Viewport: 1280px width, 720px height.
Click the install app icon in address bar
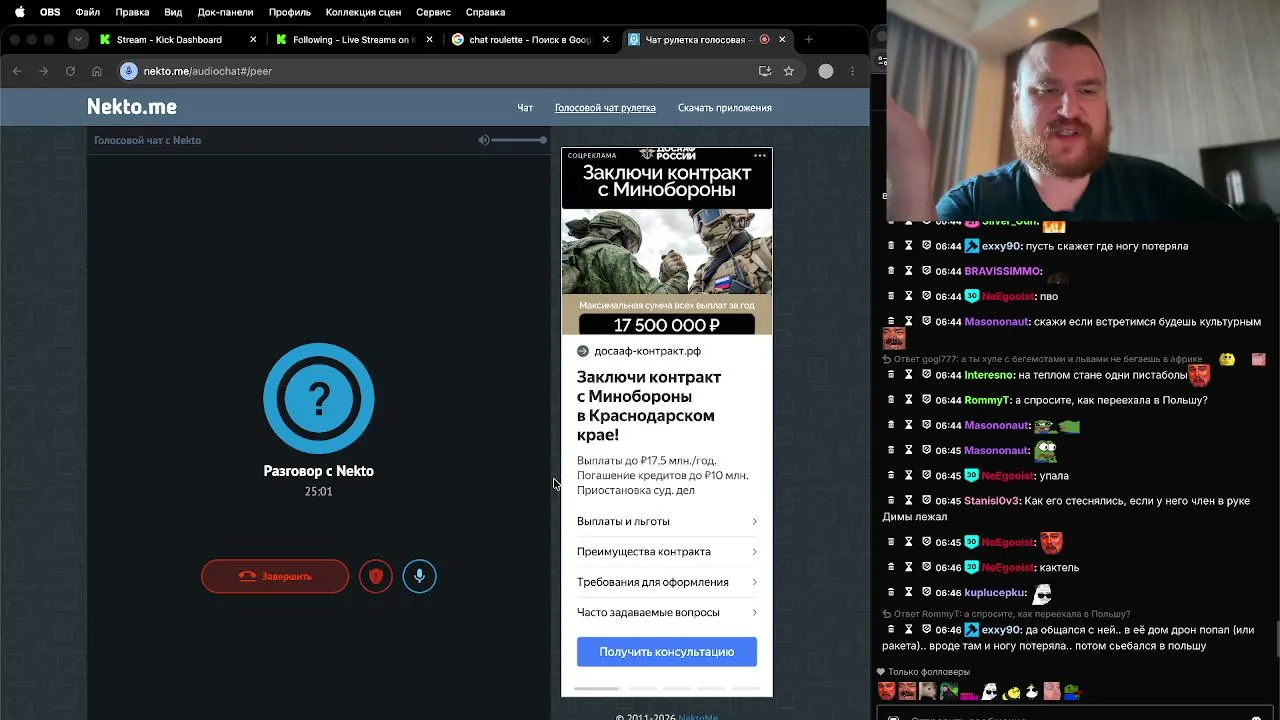tap(765, 71)
